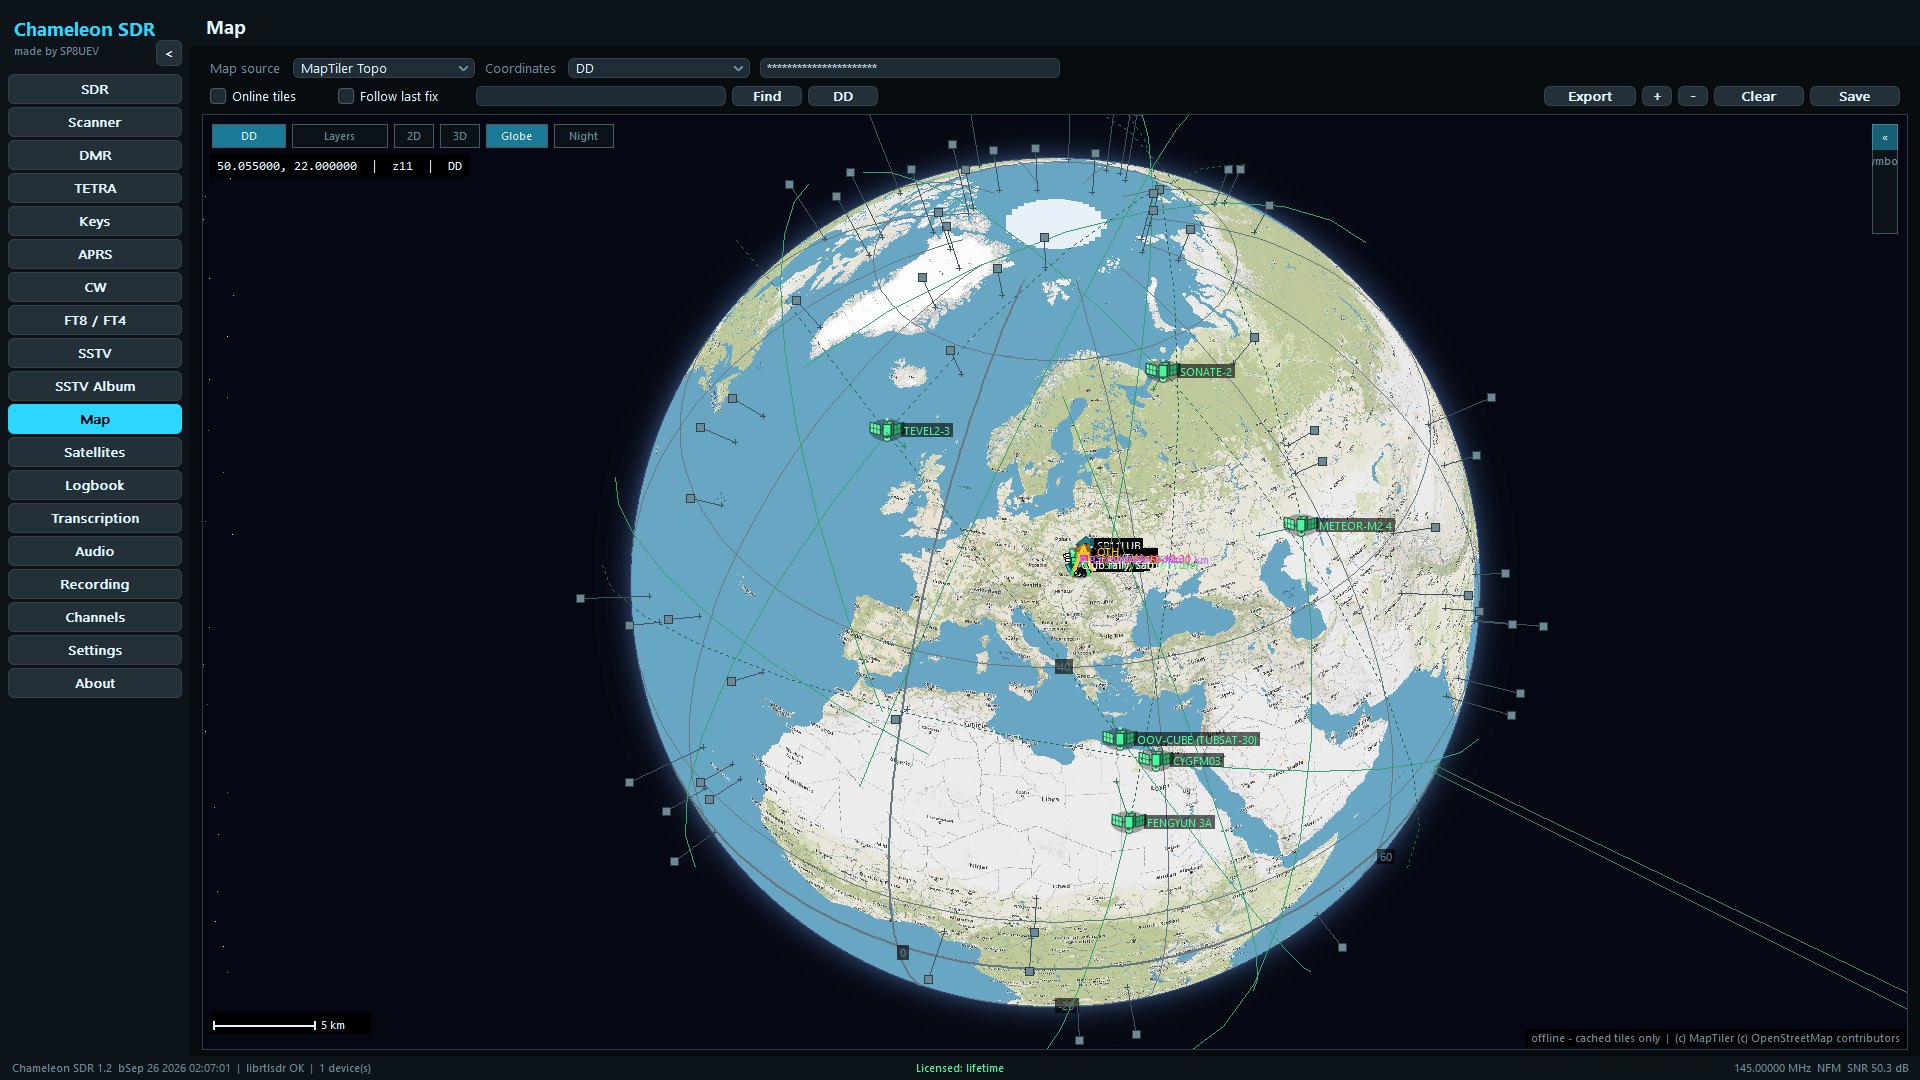Open the Settings section
Screen dimensions: 1920x1080
[x=95, y=650]
